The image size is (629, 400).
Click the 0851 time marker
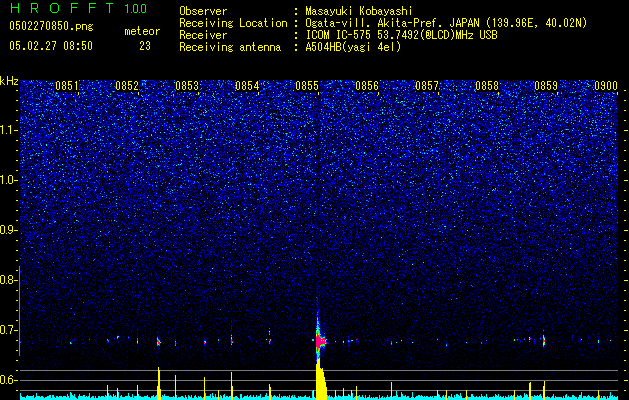click(67, 86)
